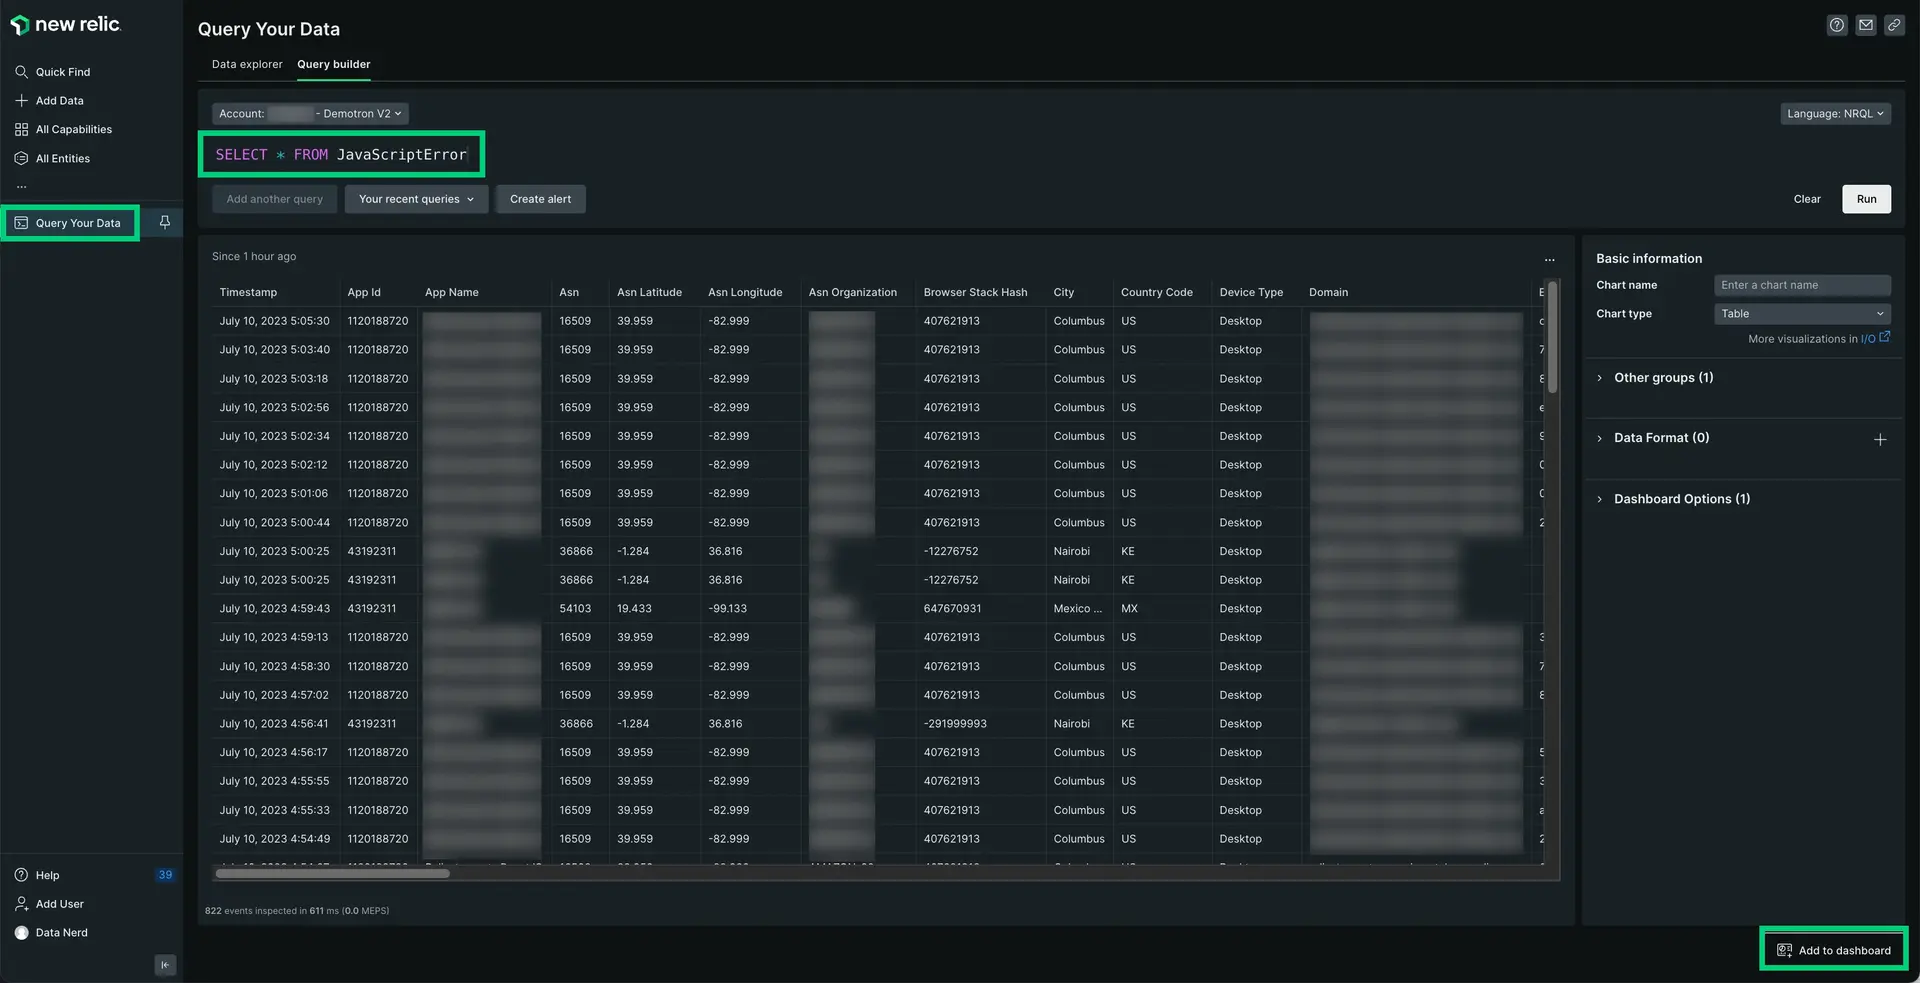Collapse the sidebar with the bottom arrow icon
Screen dimensions: 1920x983
click(165, 965)
